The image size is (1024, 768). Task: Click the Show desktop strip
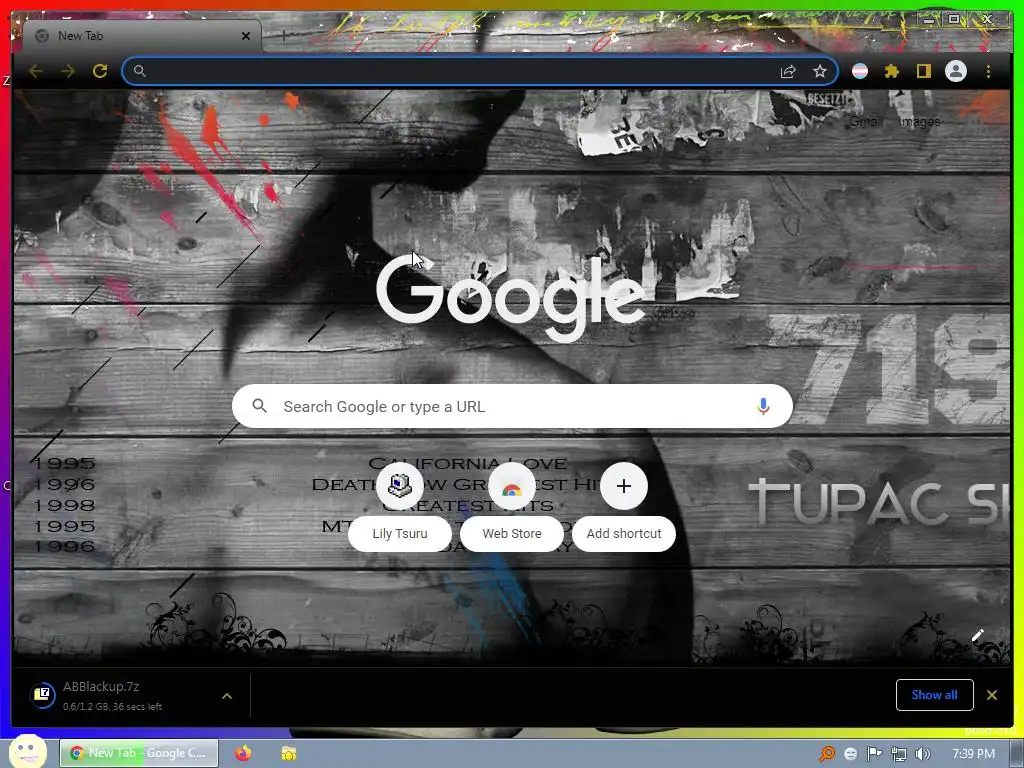click(1017, 754)
